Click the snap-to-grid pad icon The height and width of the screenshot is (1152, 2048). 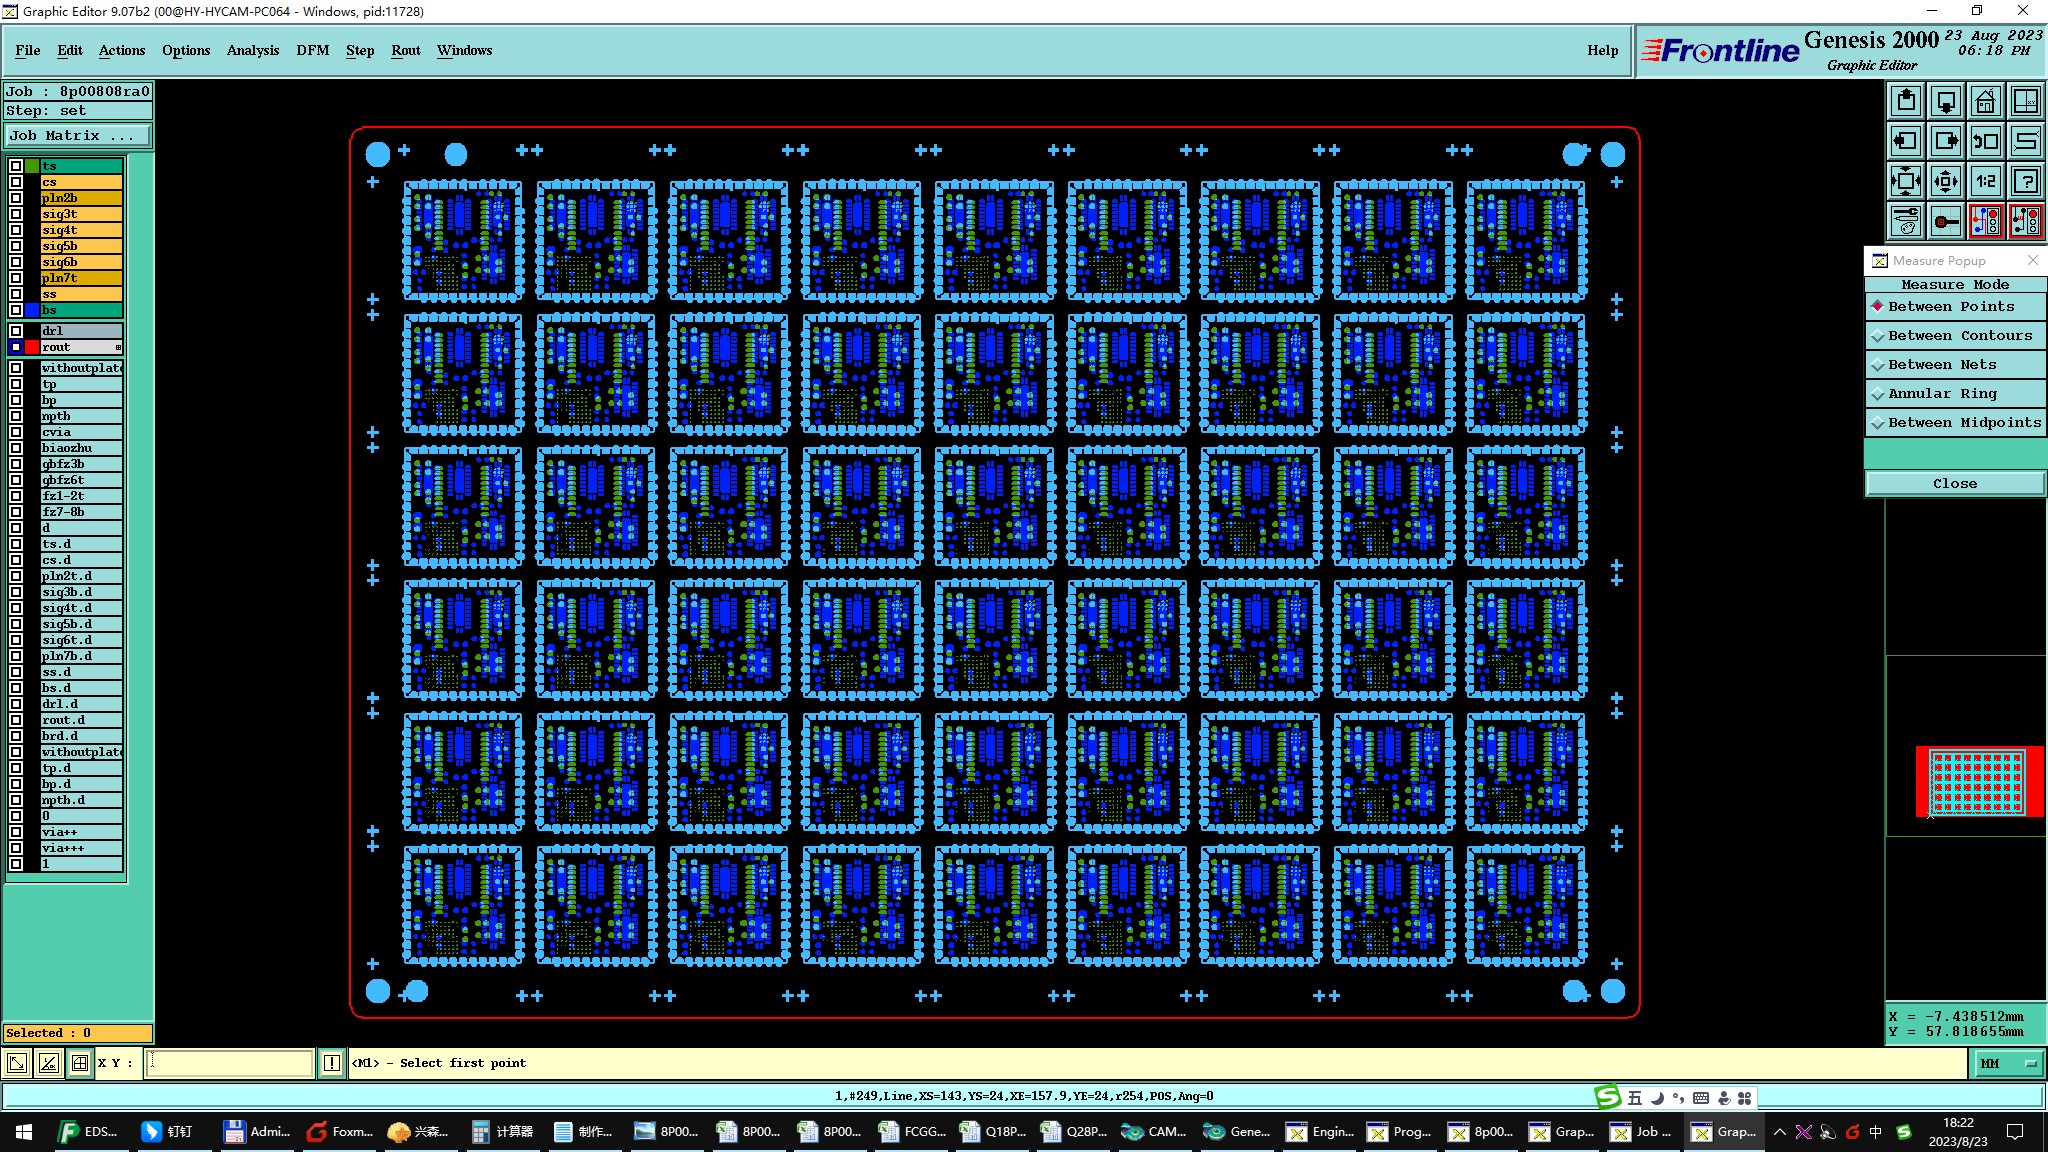tap(1945, 221)
